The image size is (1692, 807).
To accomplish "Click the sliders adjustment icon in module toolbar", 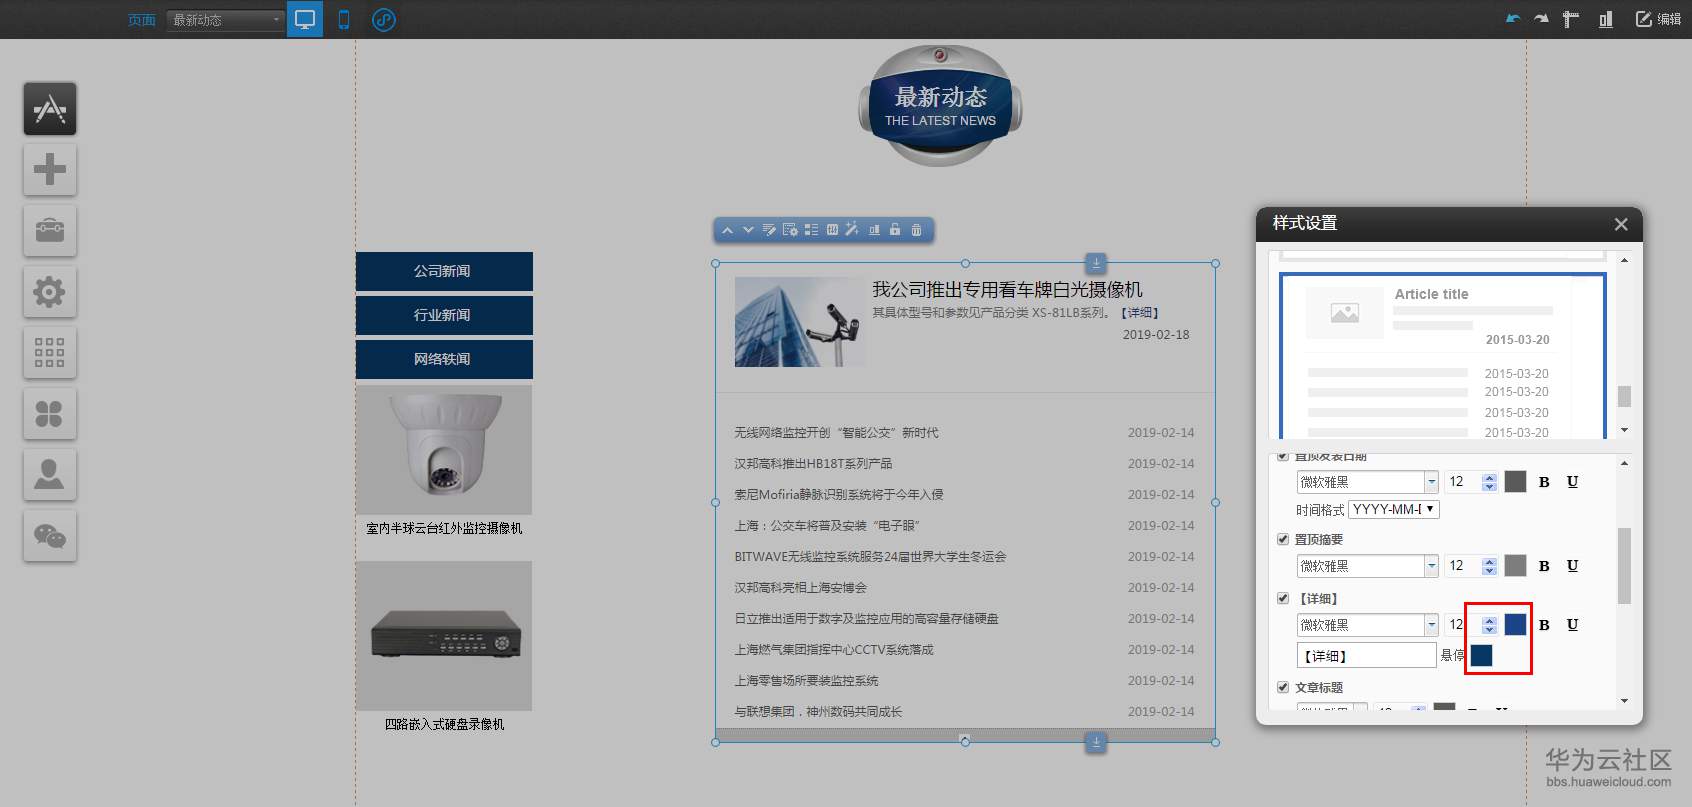I will [832, 230].
